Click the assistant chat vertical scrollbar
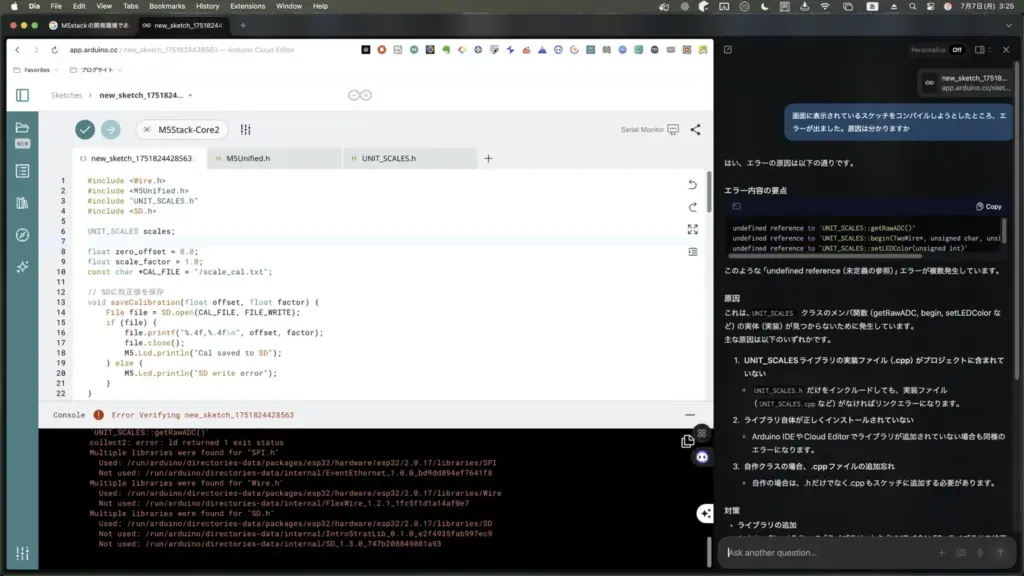This screenshot has width=1024, height=576. (1016, 219)
